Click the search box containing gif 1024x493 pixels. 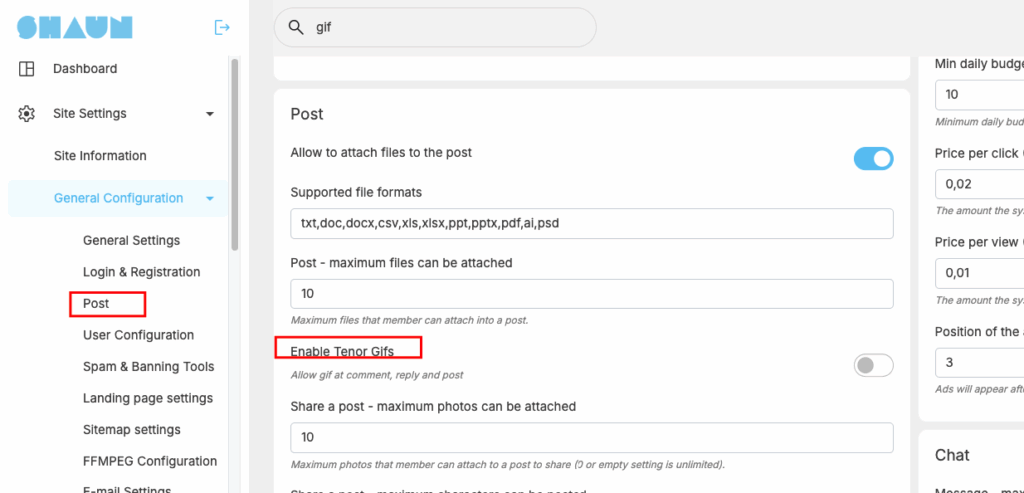click(435, 27)
